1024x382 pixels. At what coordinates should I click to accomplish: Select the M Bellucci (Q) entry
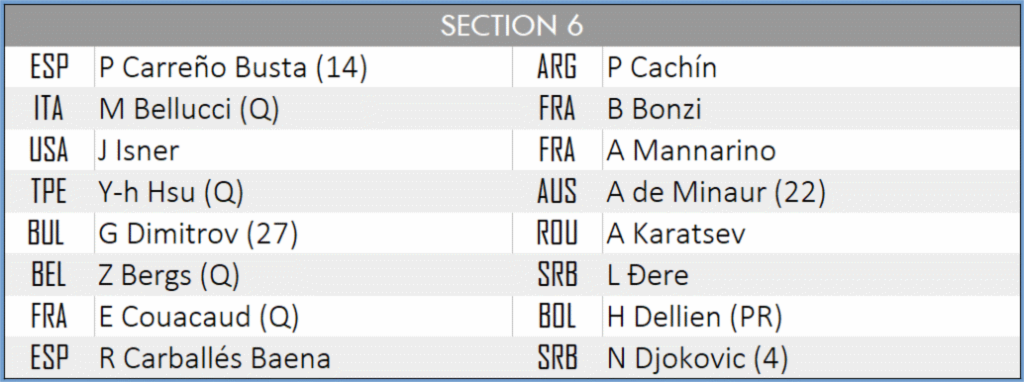[x=303, y=108]
